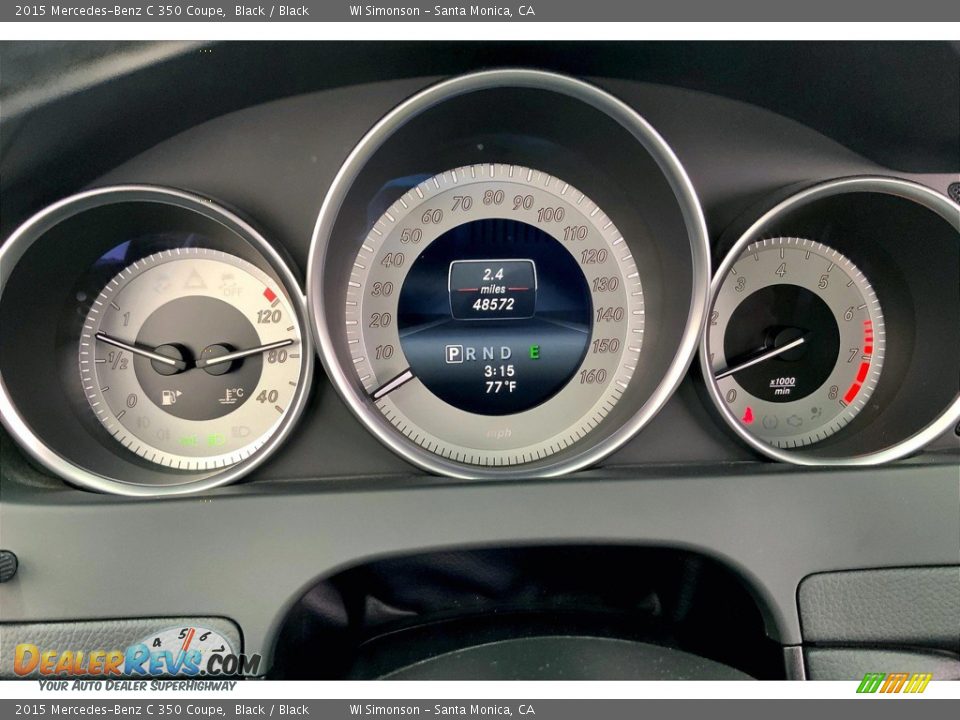This screenshot has height=720, width=960.
Task: Click the fuel gauge needle
Action: pos(138,350)
